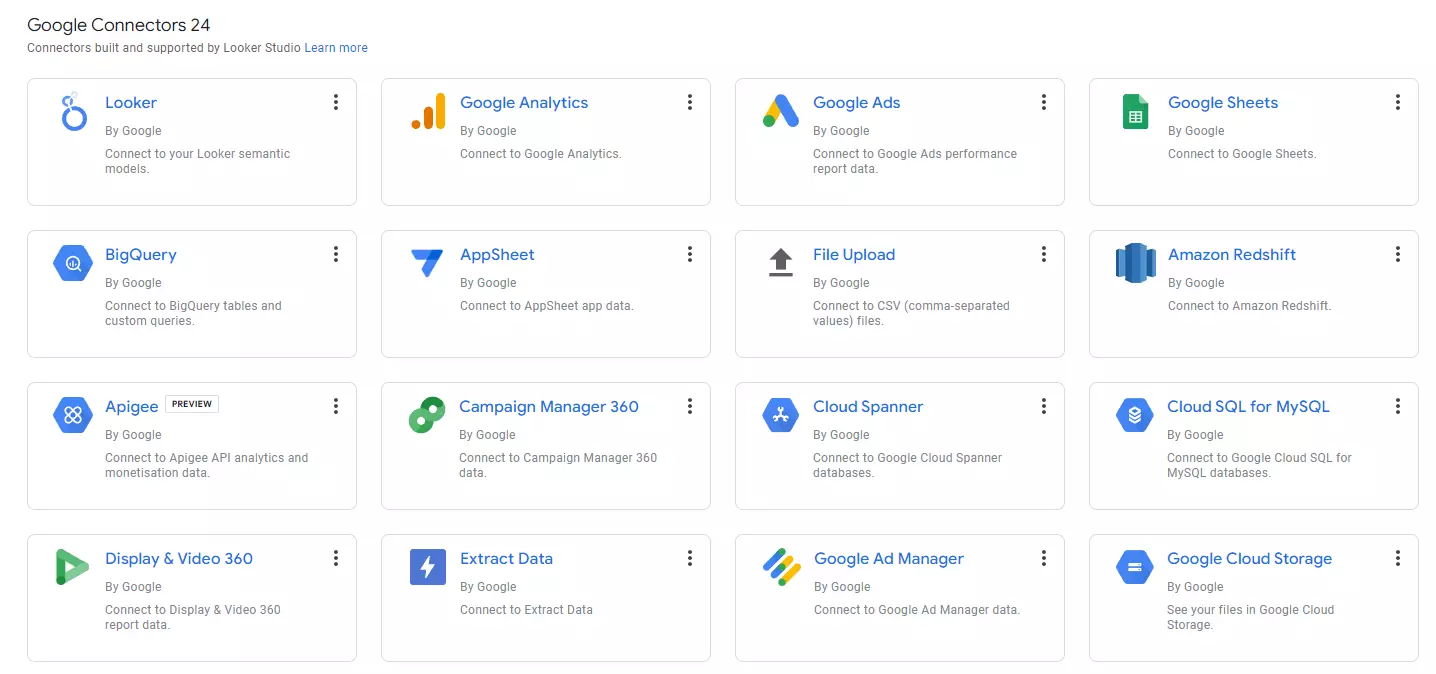Click the Google Analytics bar chart icon
1436x674 pixels.
[428, 111]
